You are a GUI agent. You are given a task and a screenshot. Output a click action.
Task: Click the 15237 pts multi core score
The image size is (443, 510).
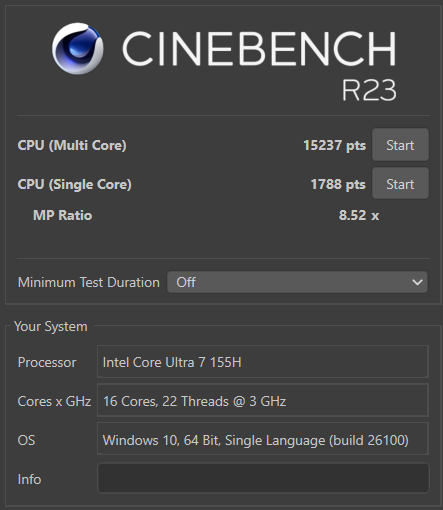point(334,145)
